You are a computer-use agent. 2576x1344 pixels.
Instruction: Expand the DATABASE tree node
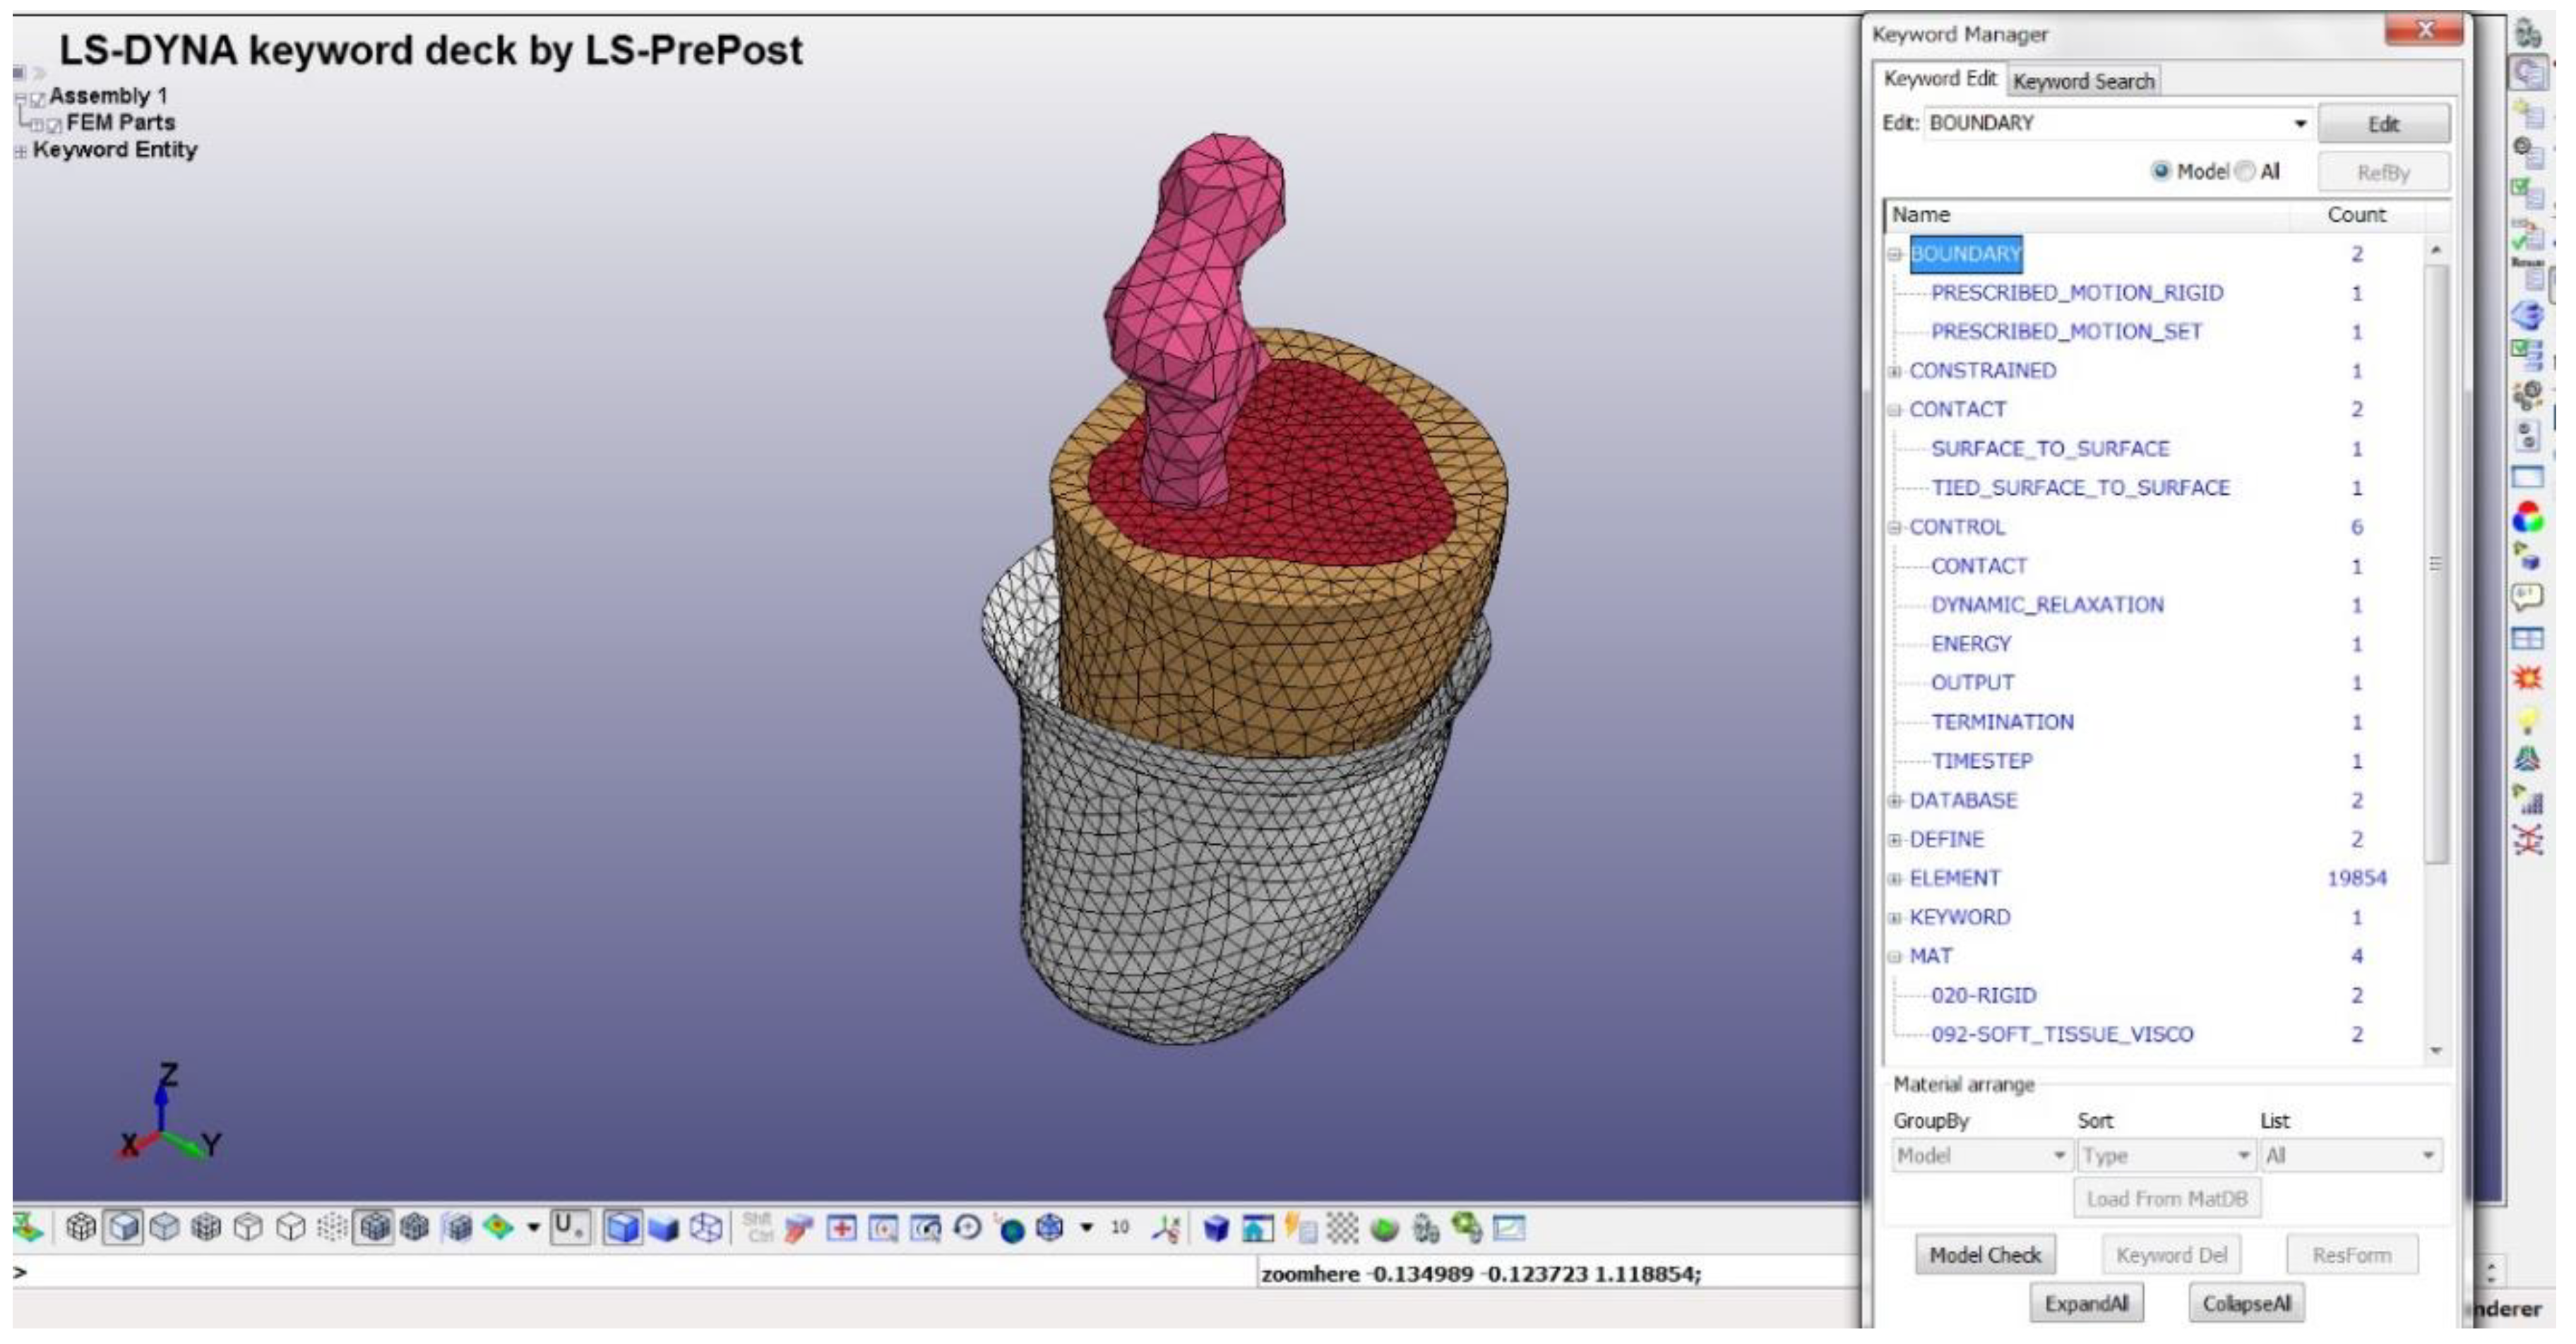(x=1894, y=800)
